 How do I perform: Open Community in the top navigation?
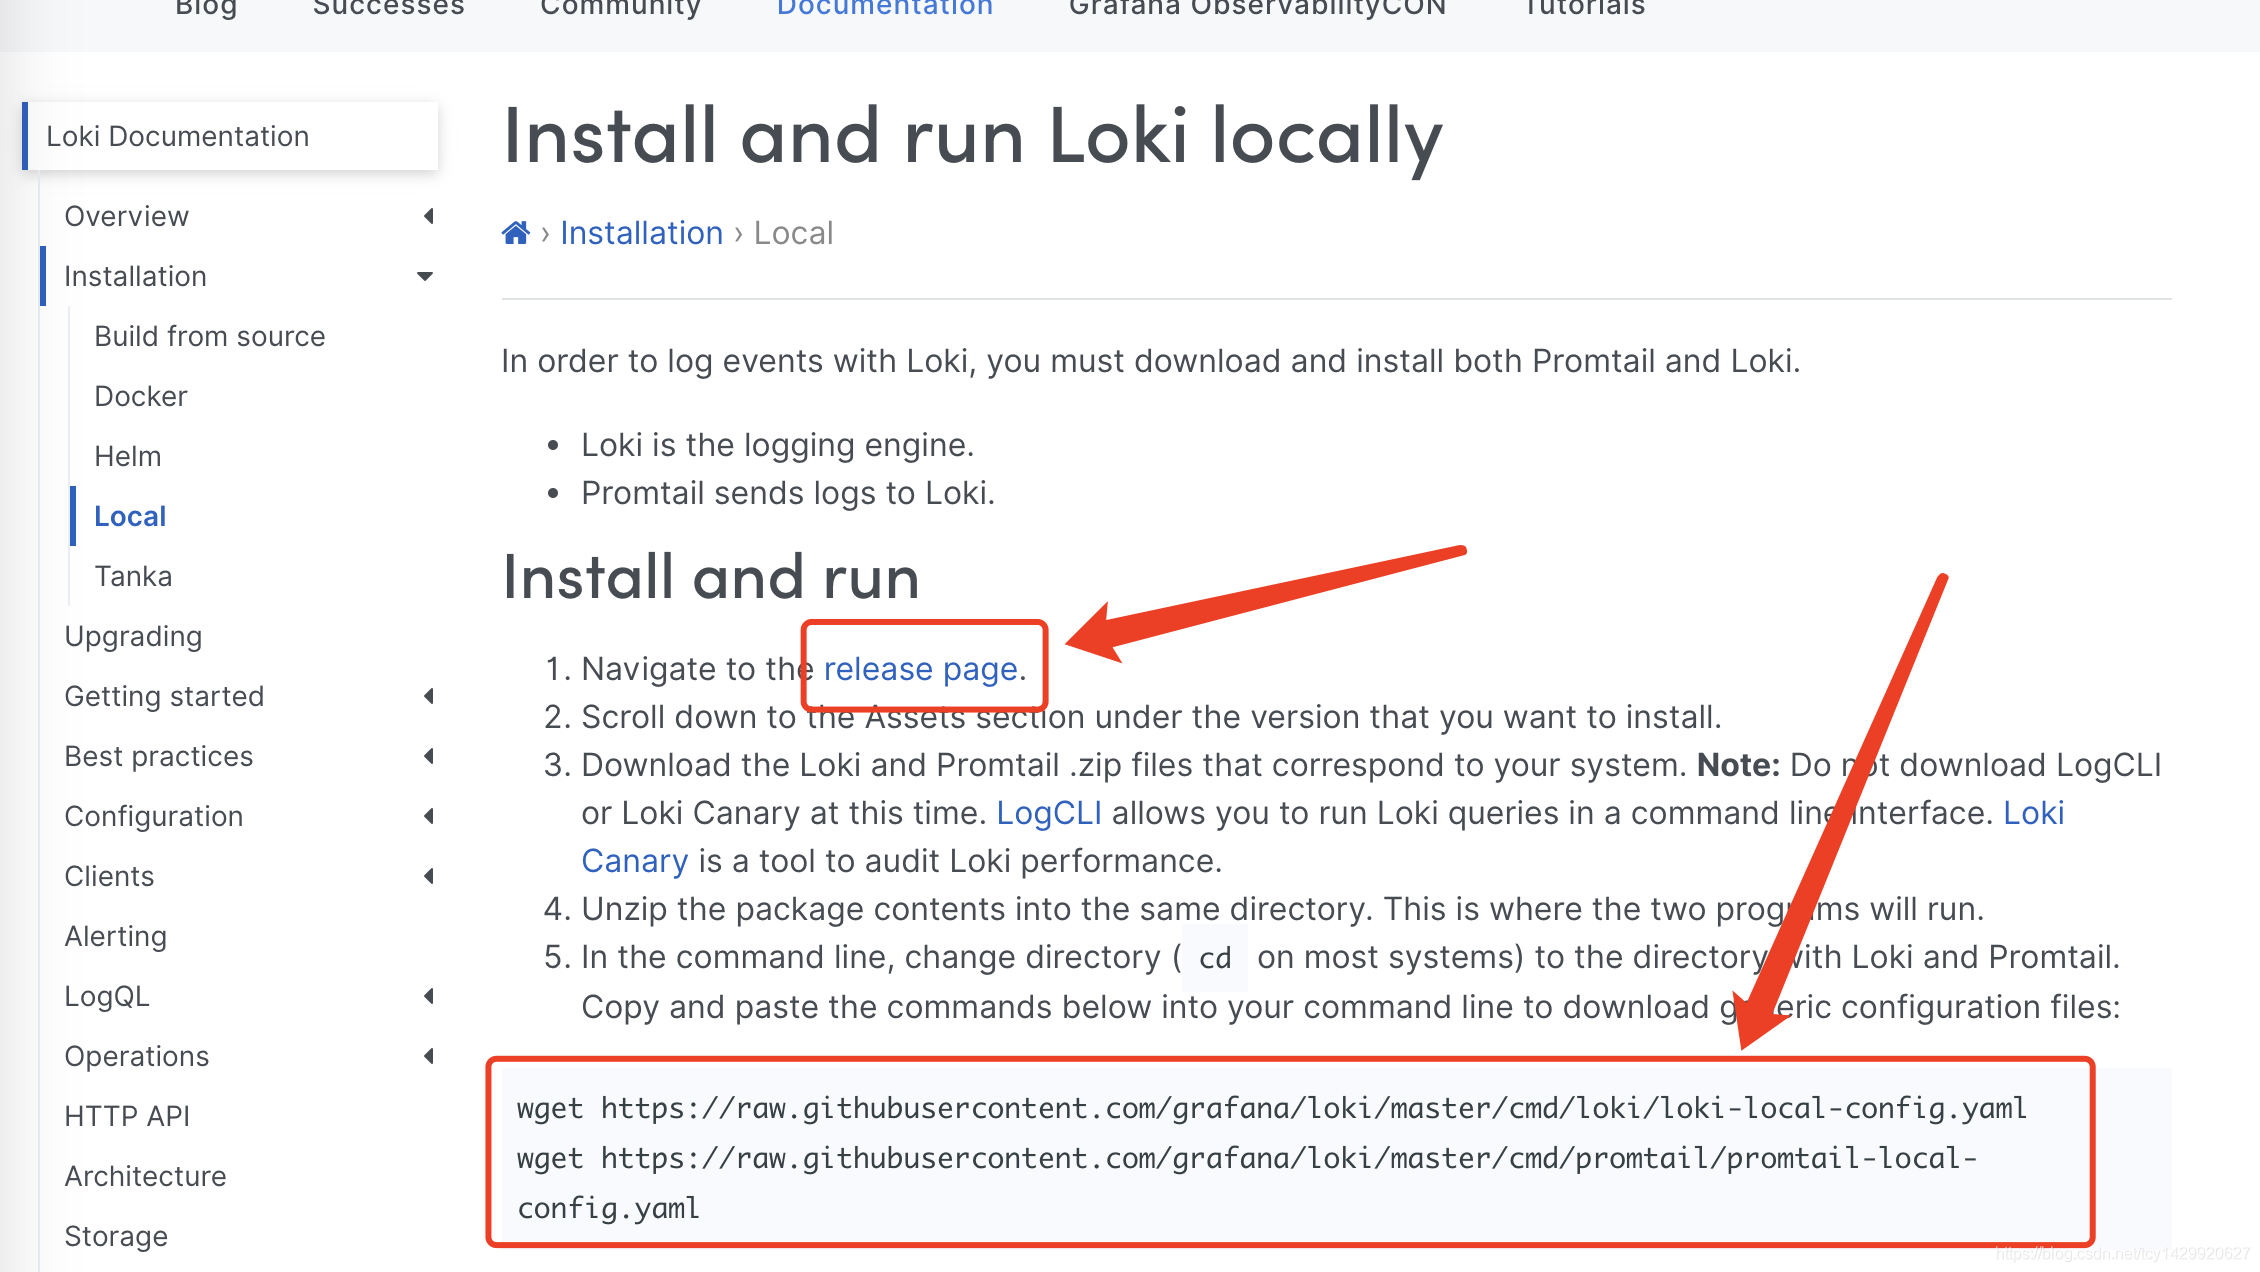tap(620, 8)
